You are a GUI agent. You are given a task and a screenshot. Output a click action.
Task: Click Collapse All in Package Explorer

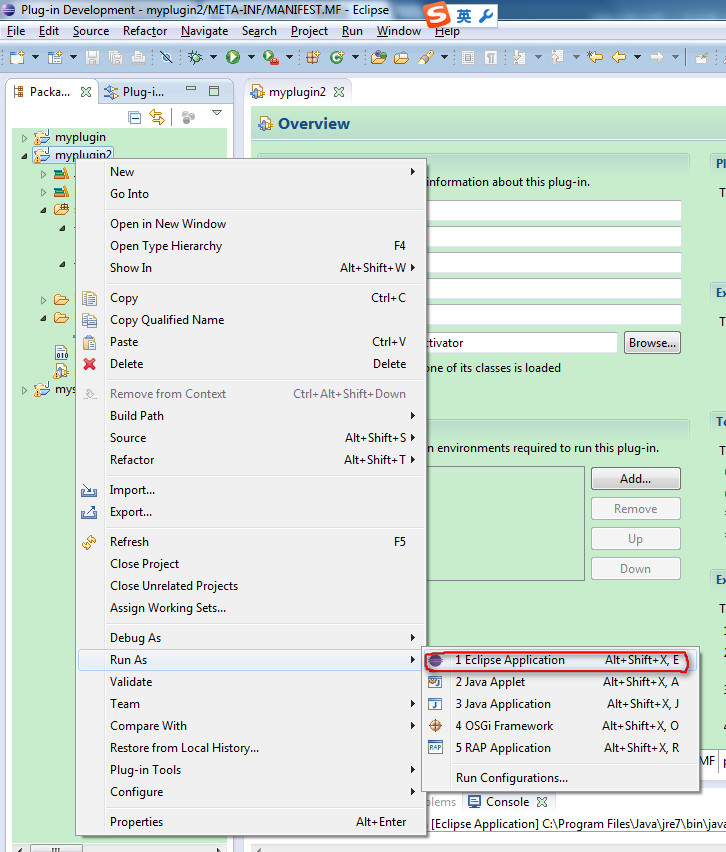tap(134, 117)
